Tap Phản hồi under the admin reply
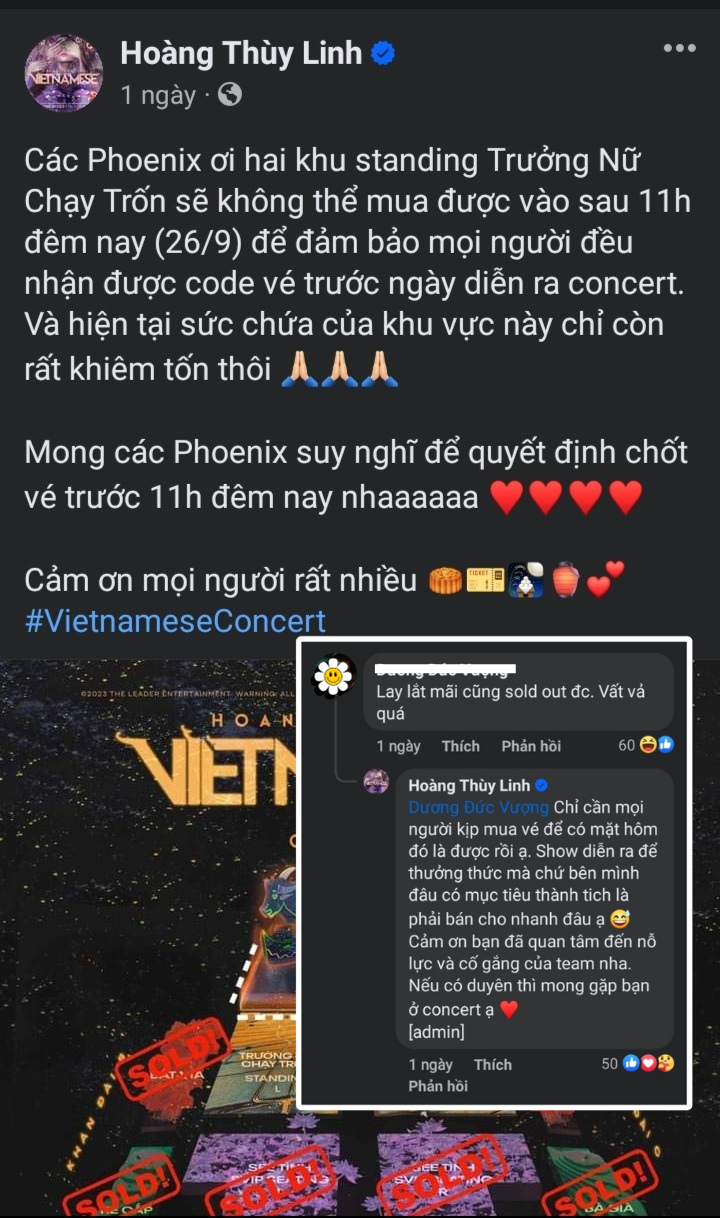Viewport: 720px width, 1218px height. pyautogui.click(x=438, y=1086)
